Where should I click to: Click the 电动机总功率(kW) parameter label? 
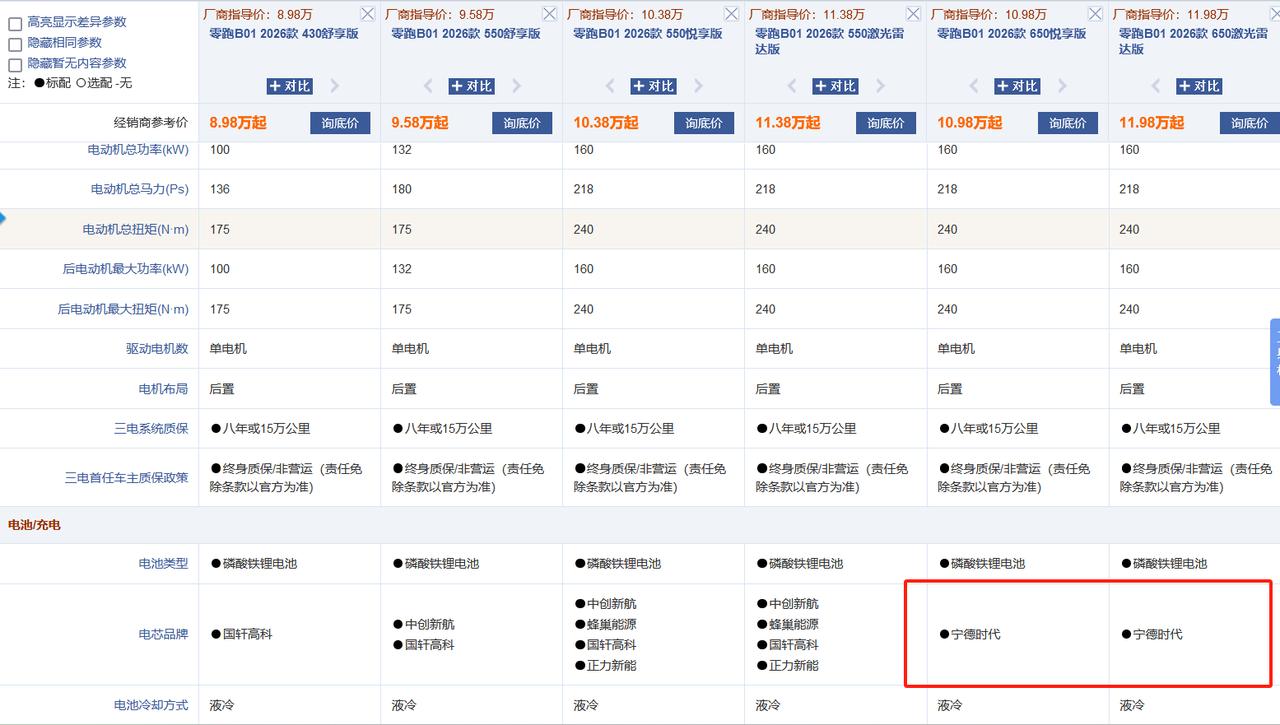(138, 150)
